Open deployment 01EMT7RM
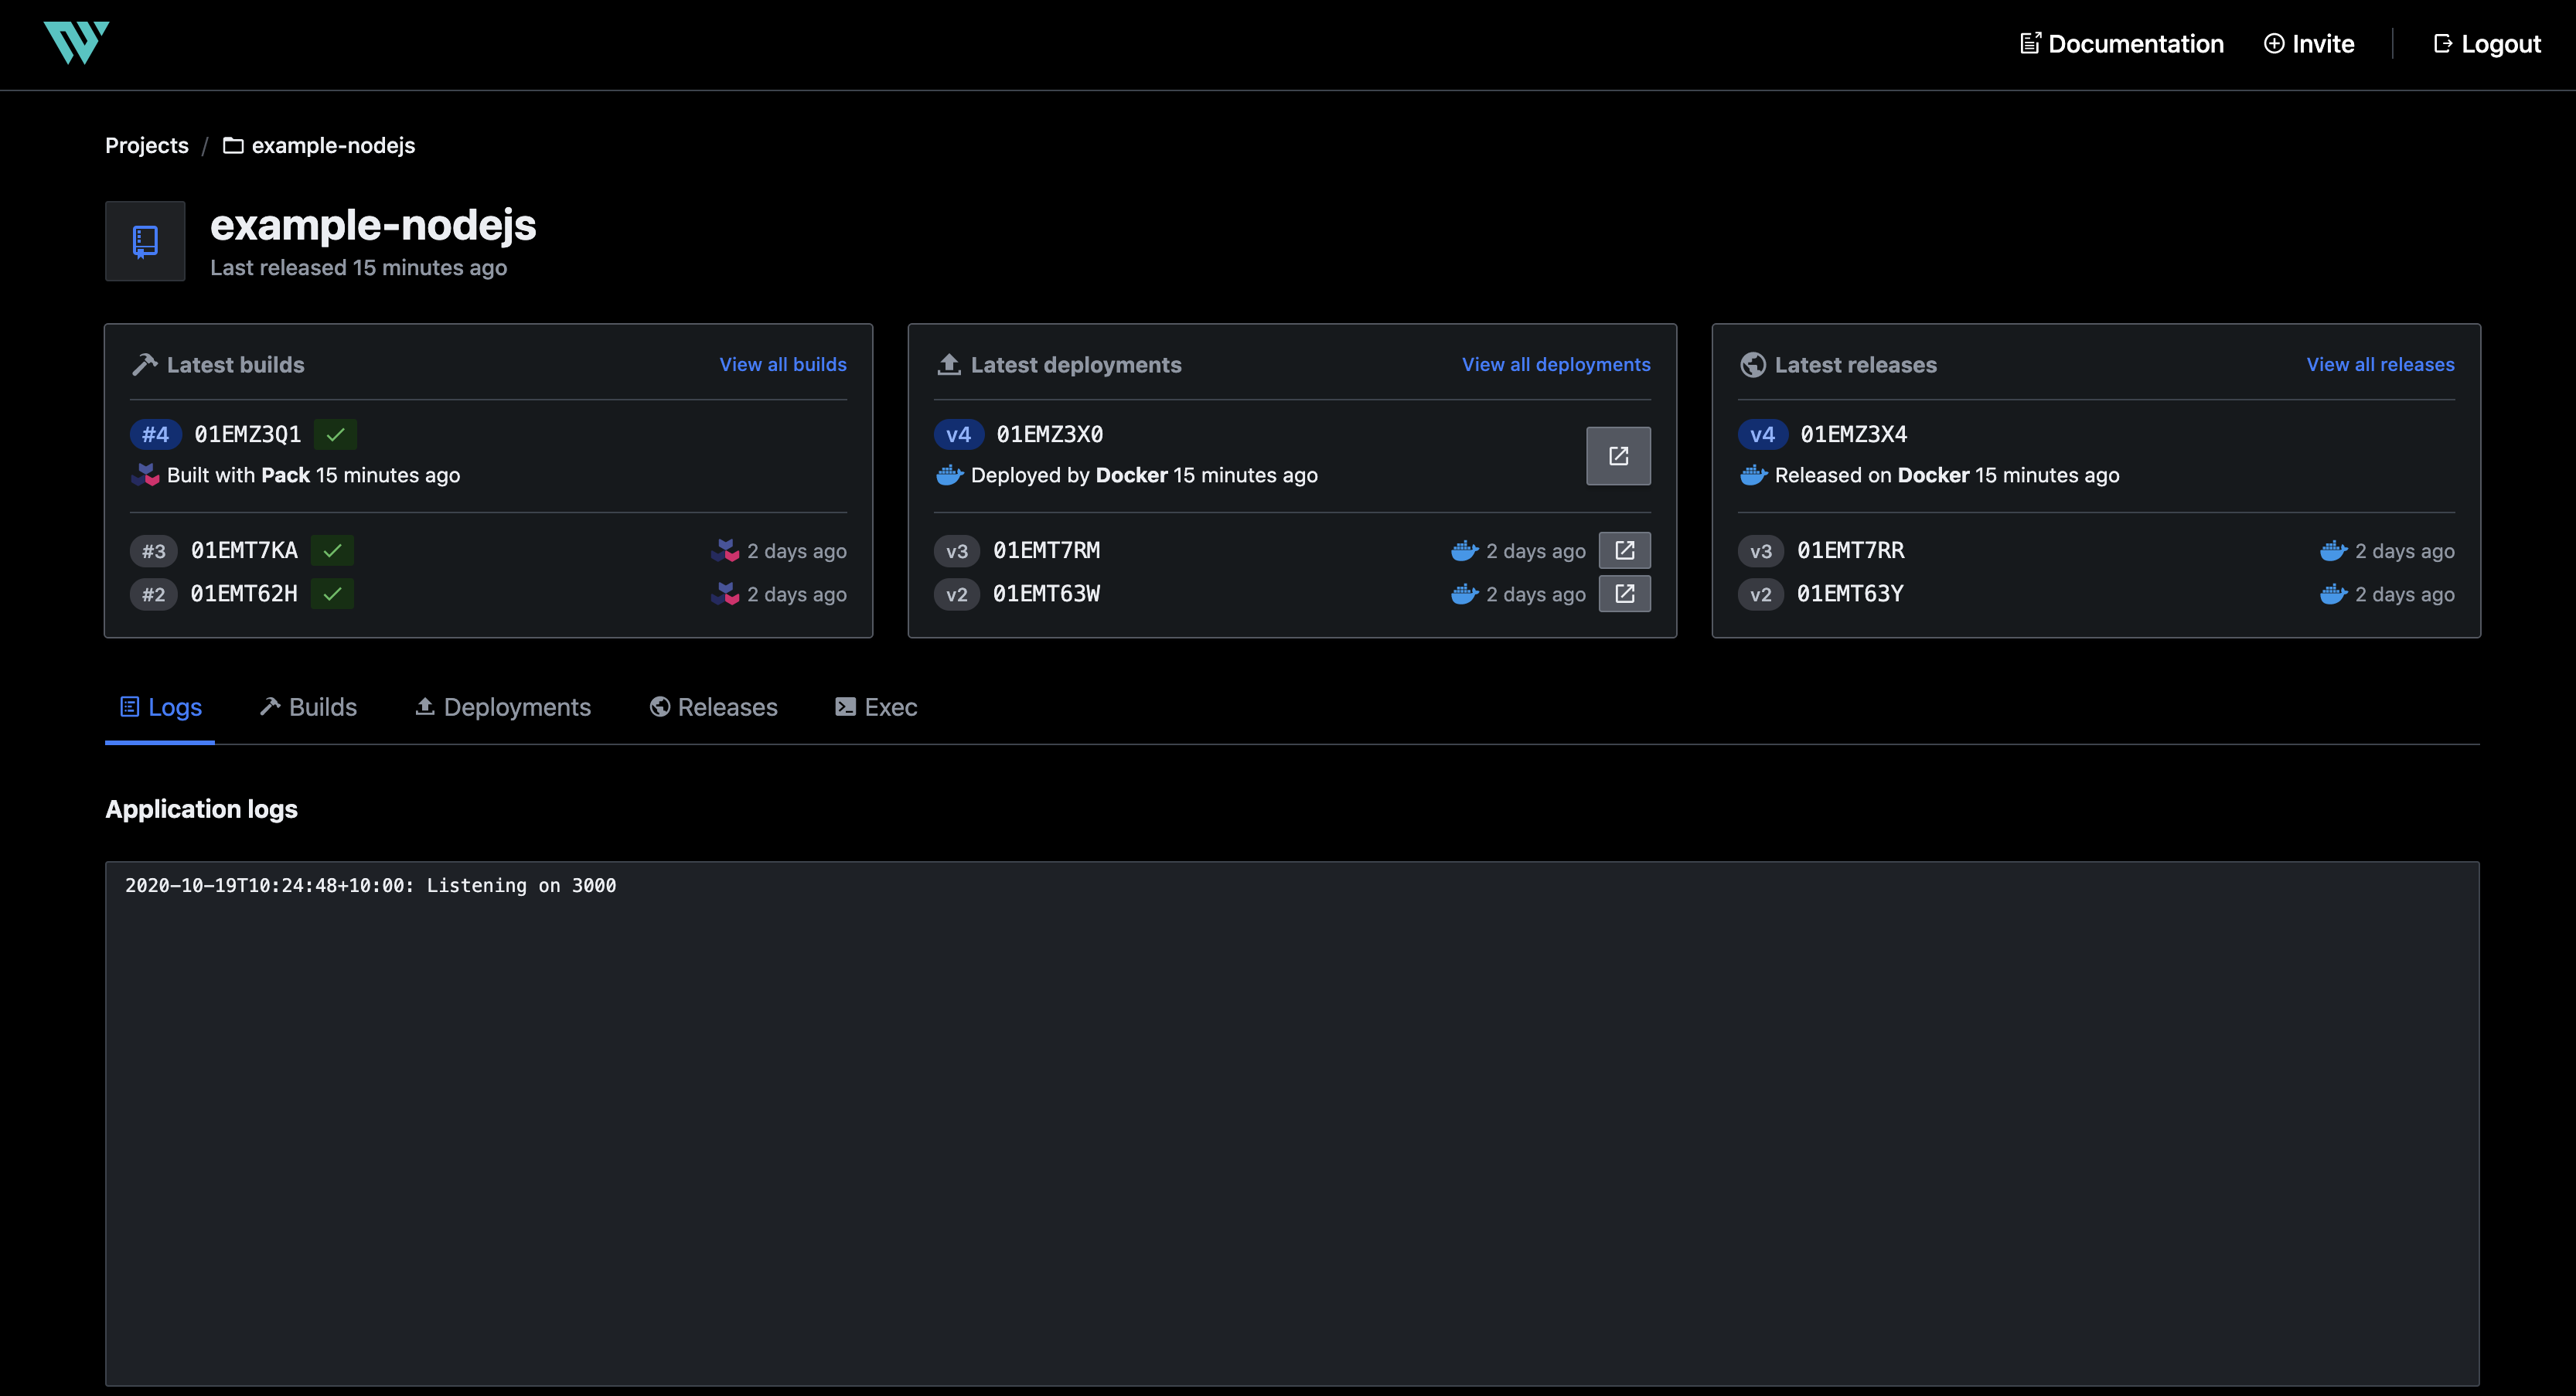The width and height of the screenshot is (2576, 1396). pyautogui.click(x=1046, y=550)
